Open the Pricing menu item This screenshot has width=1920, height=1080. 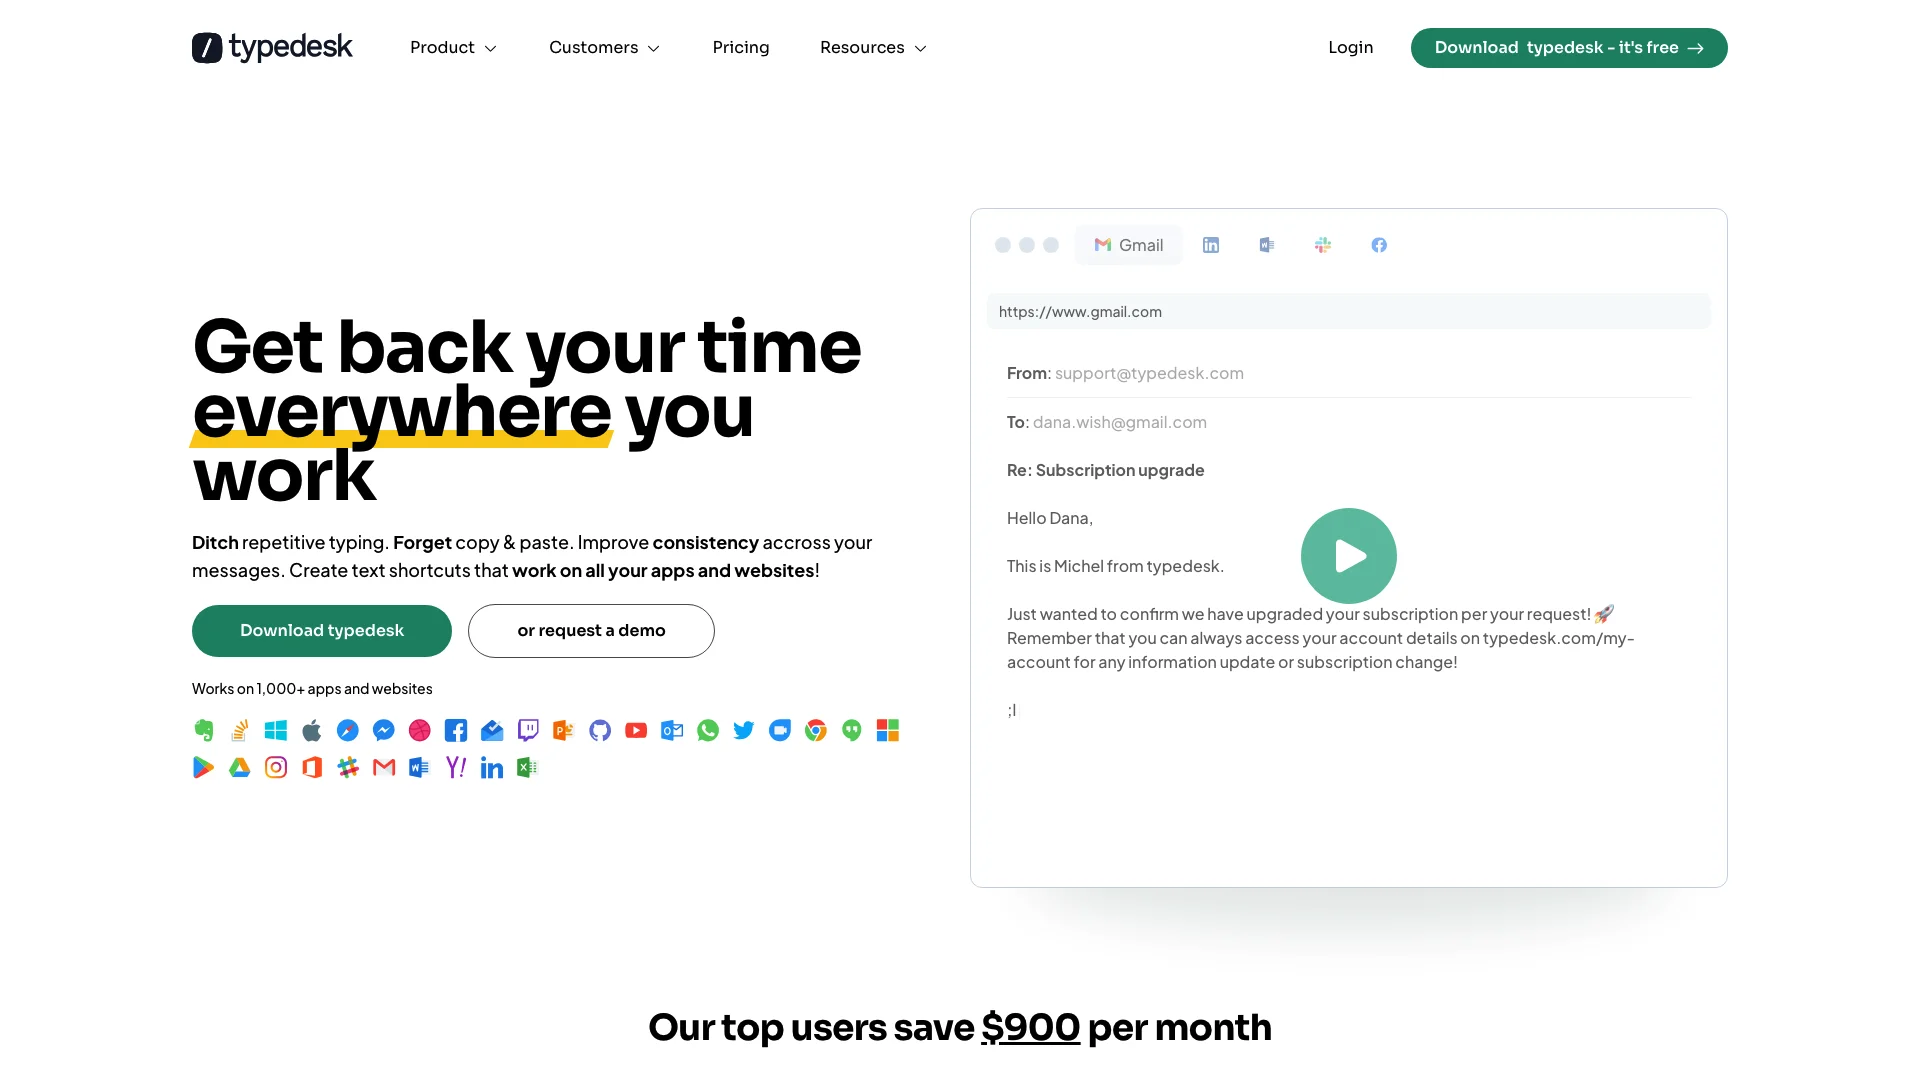(741, 47)
